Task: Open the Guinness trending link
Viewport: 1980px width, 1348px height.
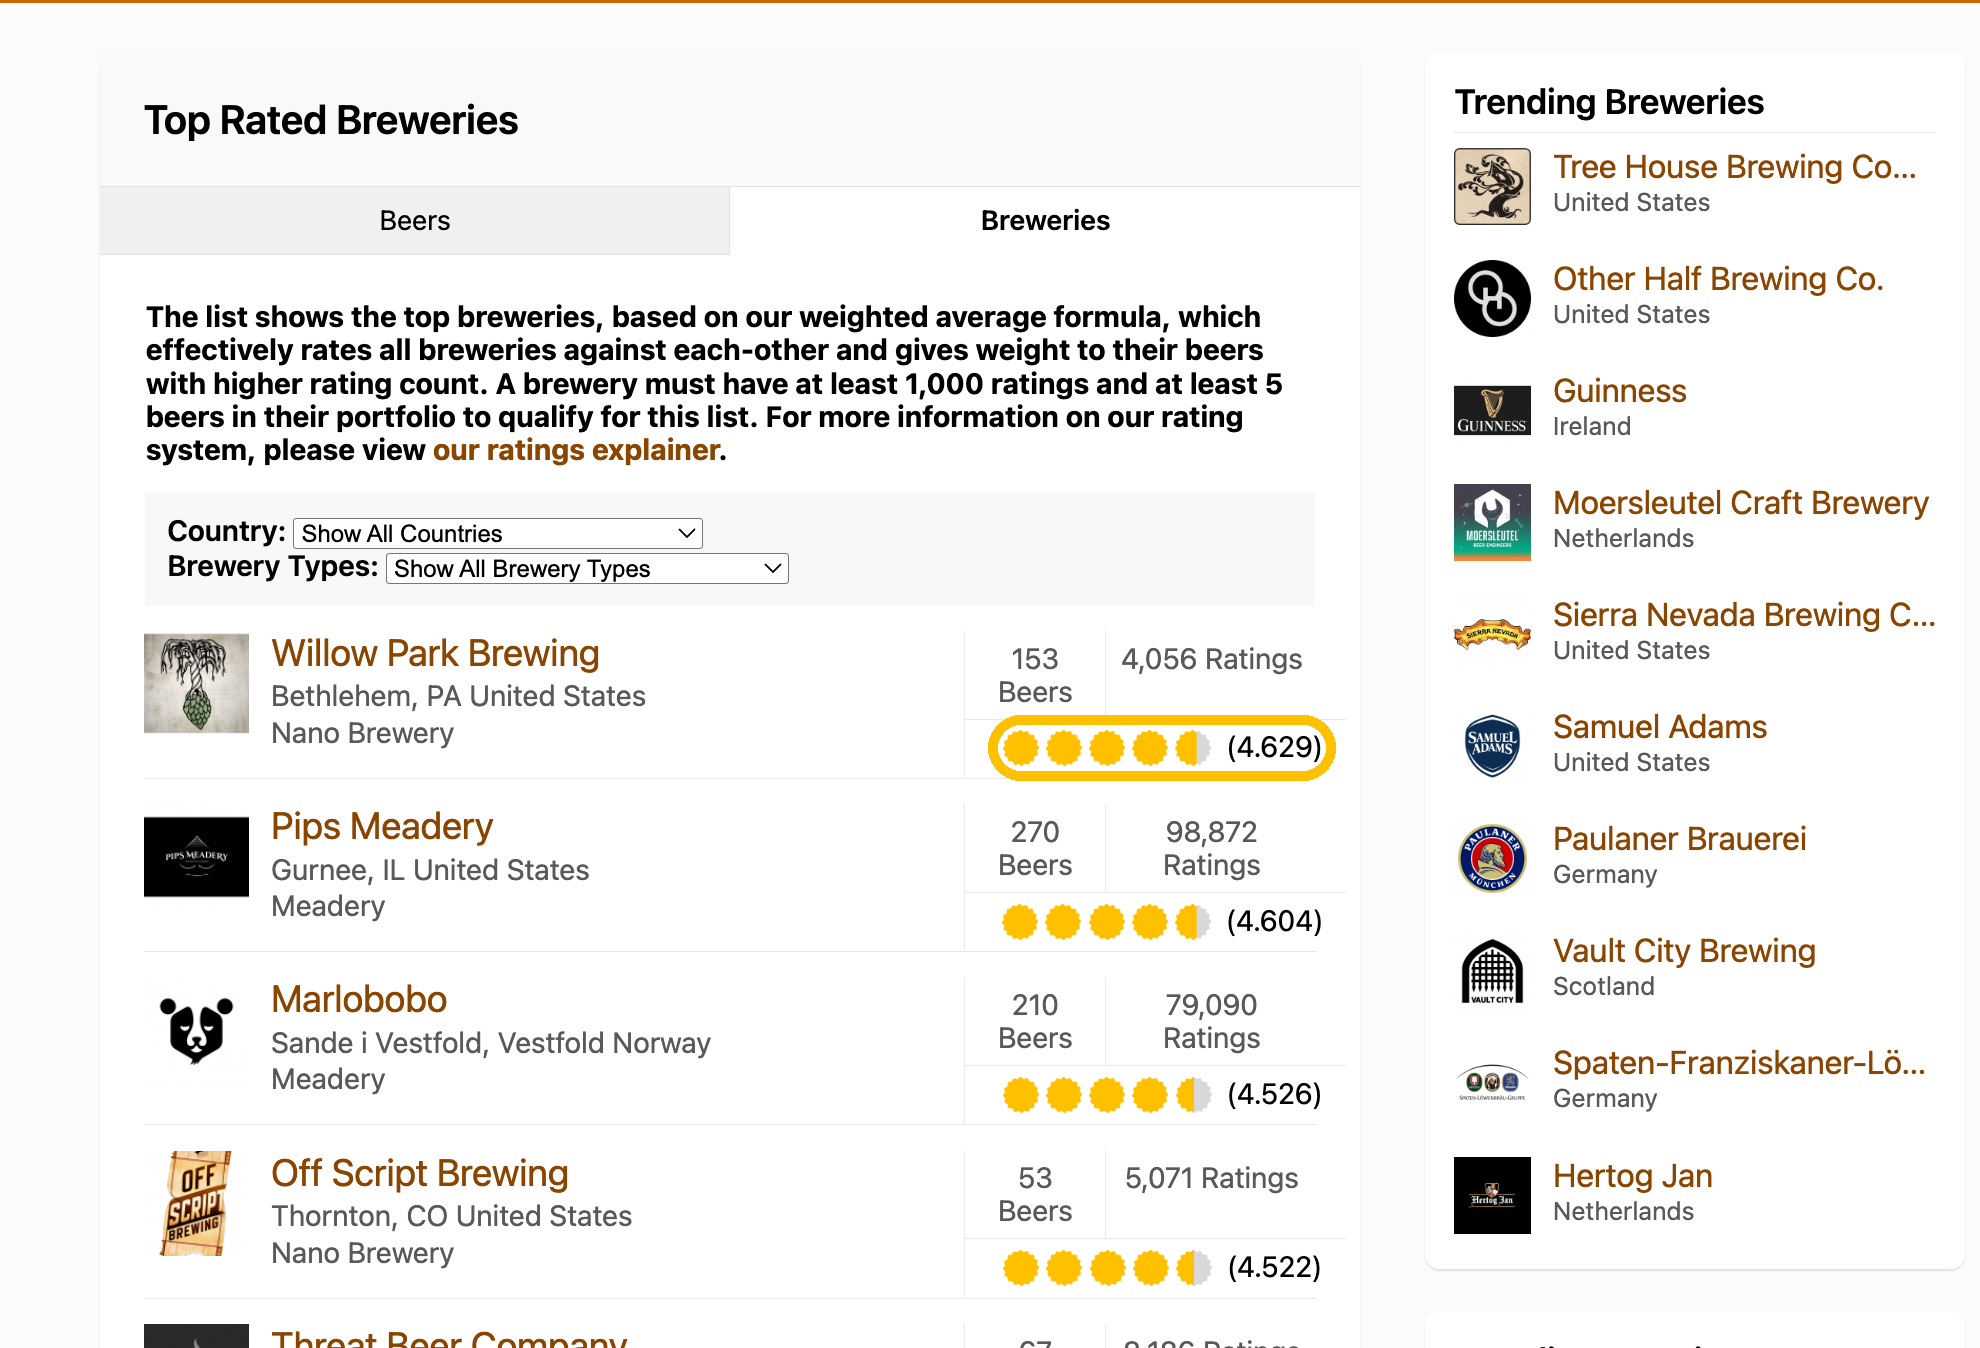Action: 1619,391
